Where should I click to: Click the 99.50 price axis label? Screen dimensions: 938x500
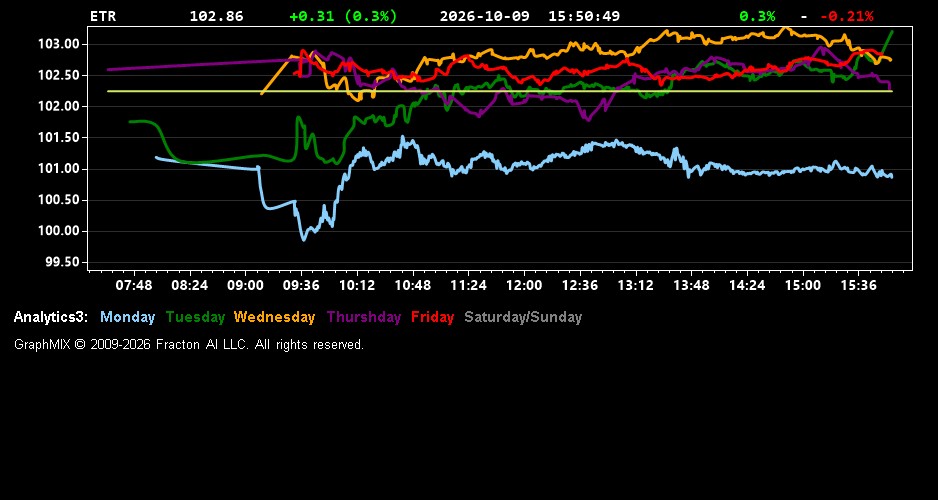[x=62, y=263]
